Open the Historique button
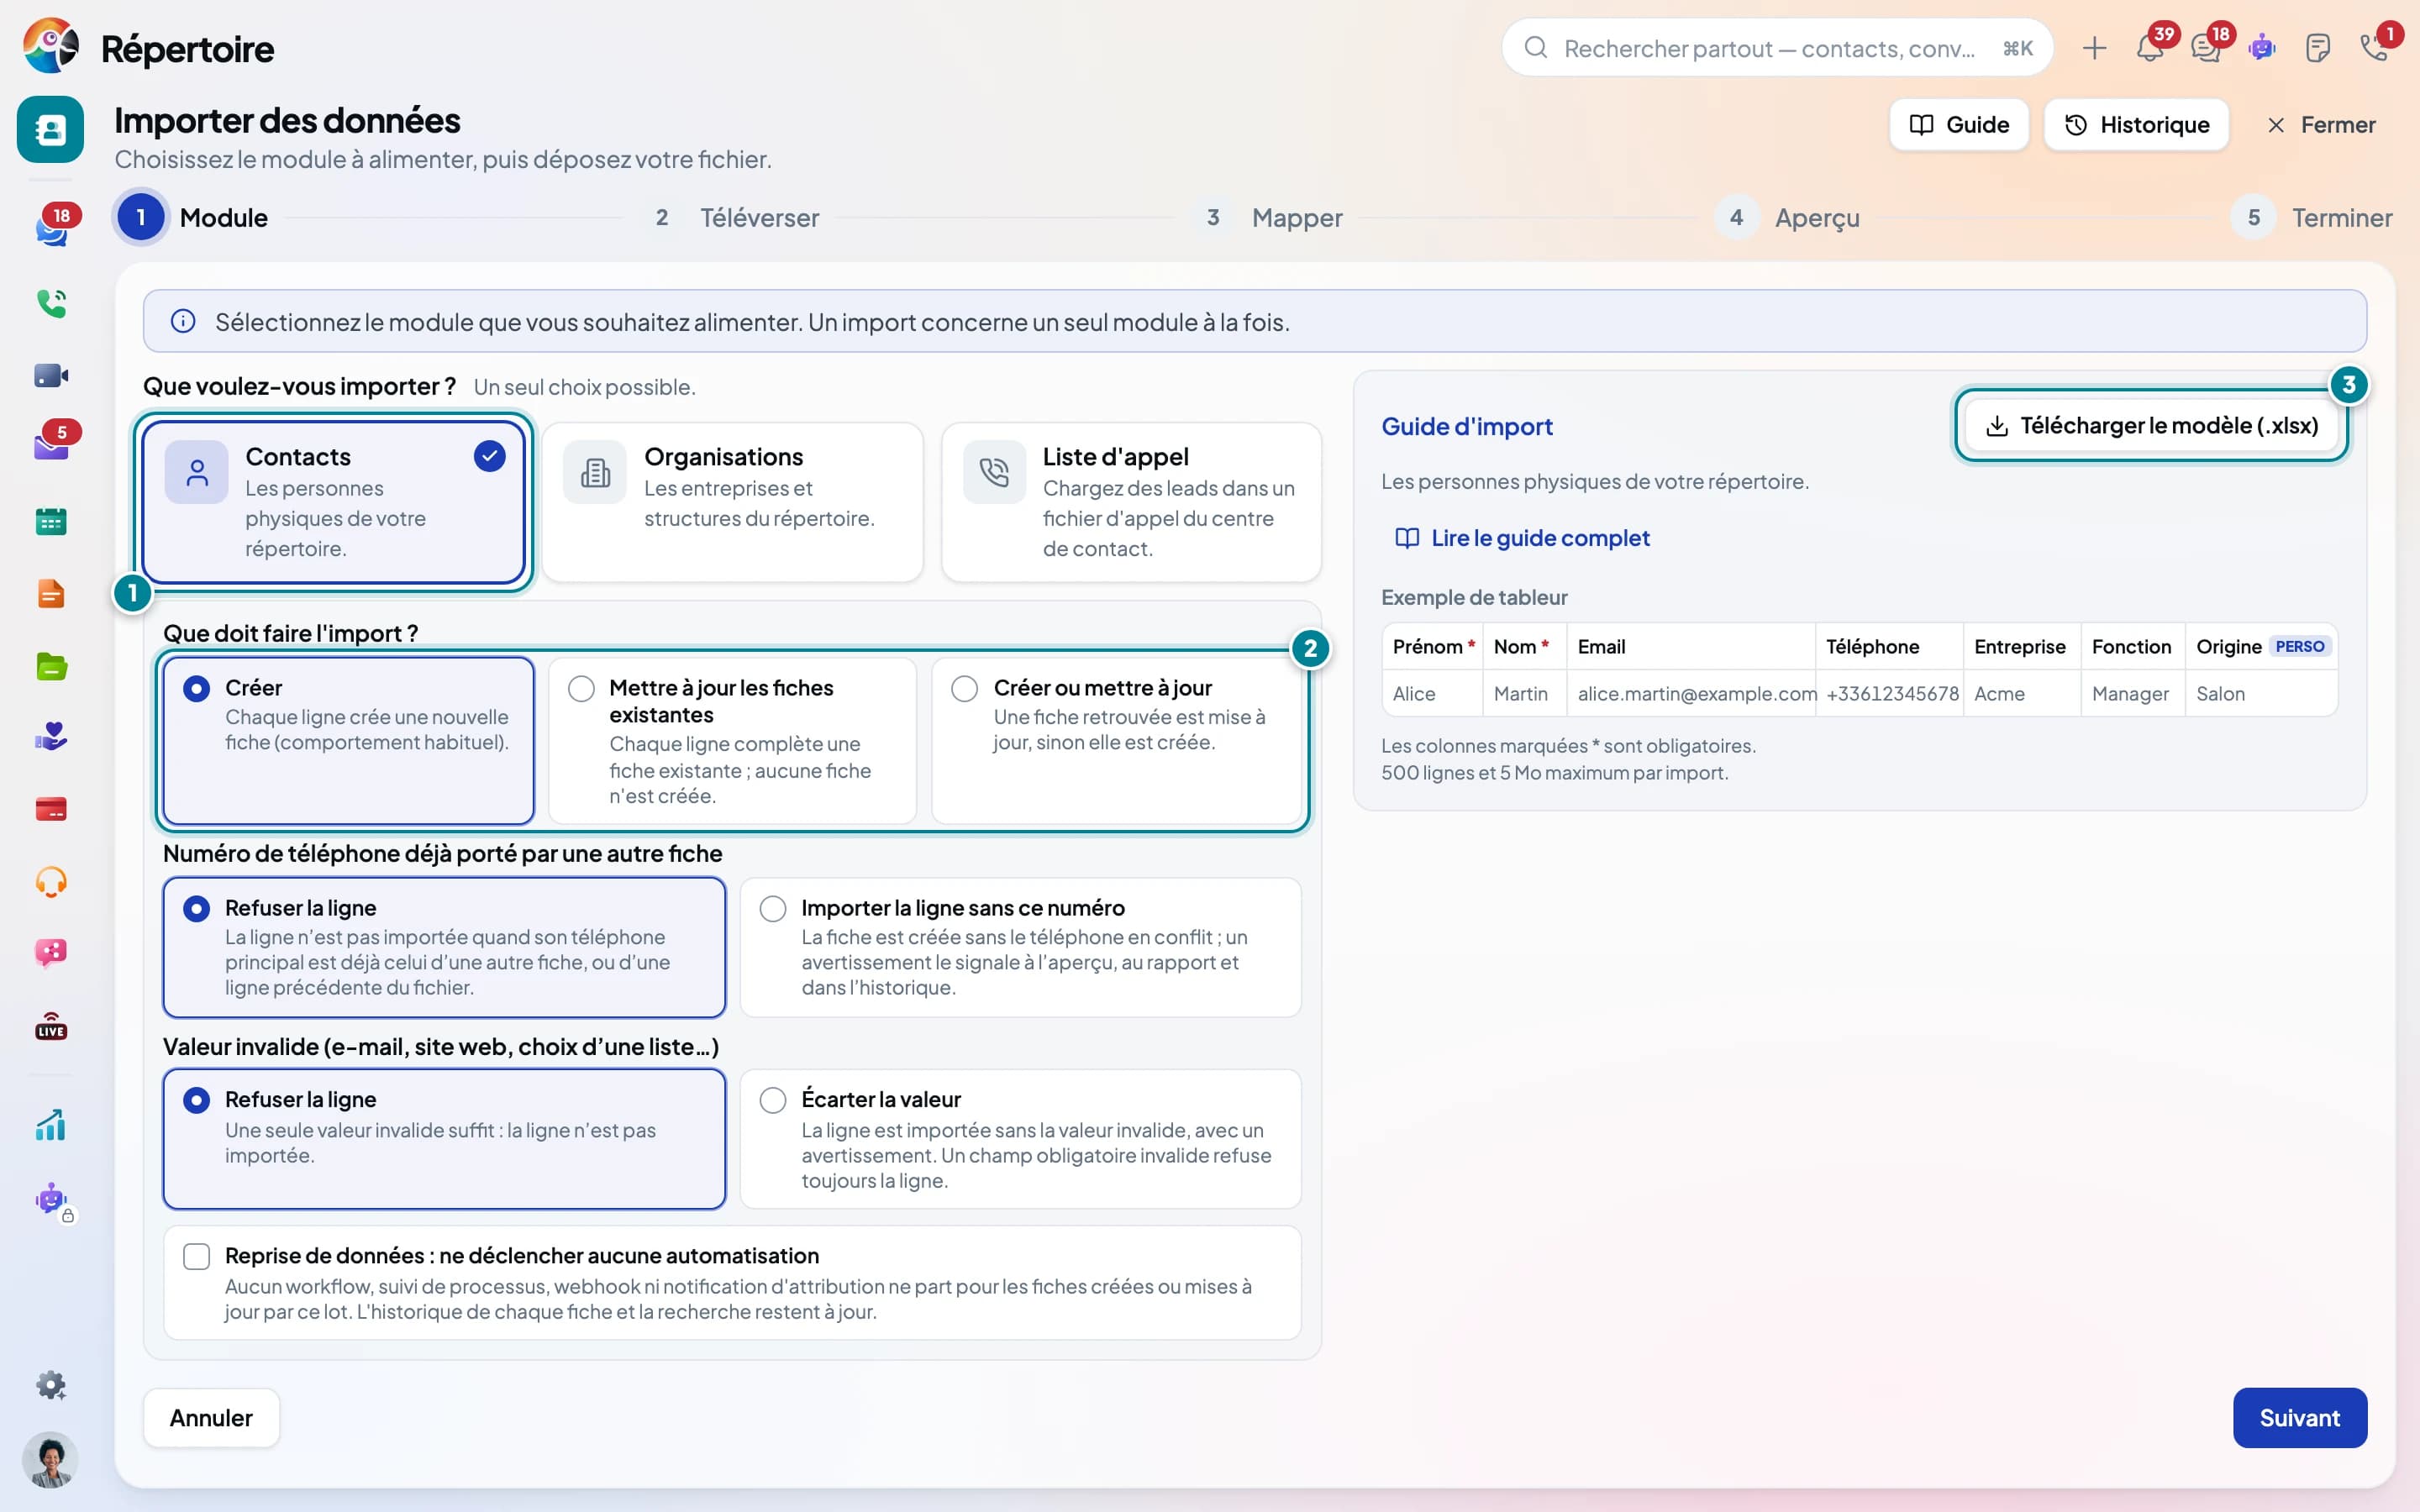This screenshot has height=1512, width=2420. tap(2137, 125)
